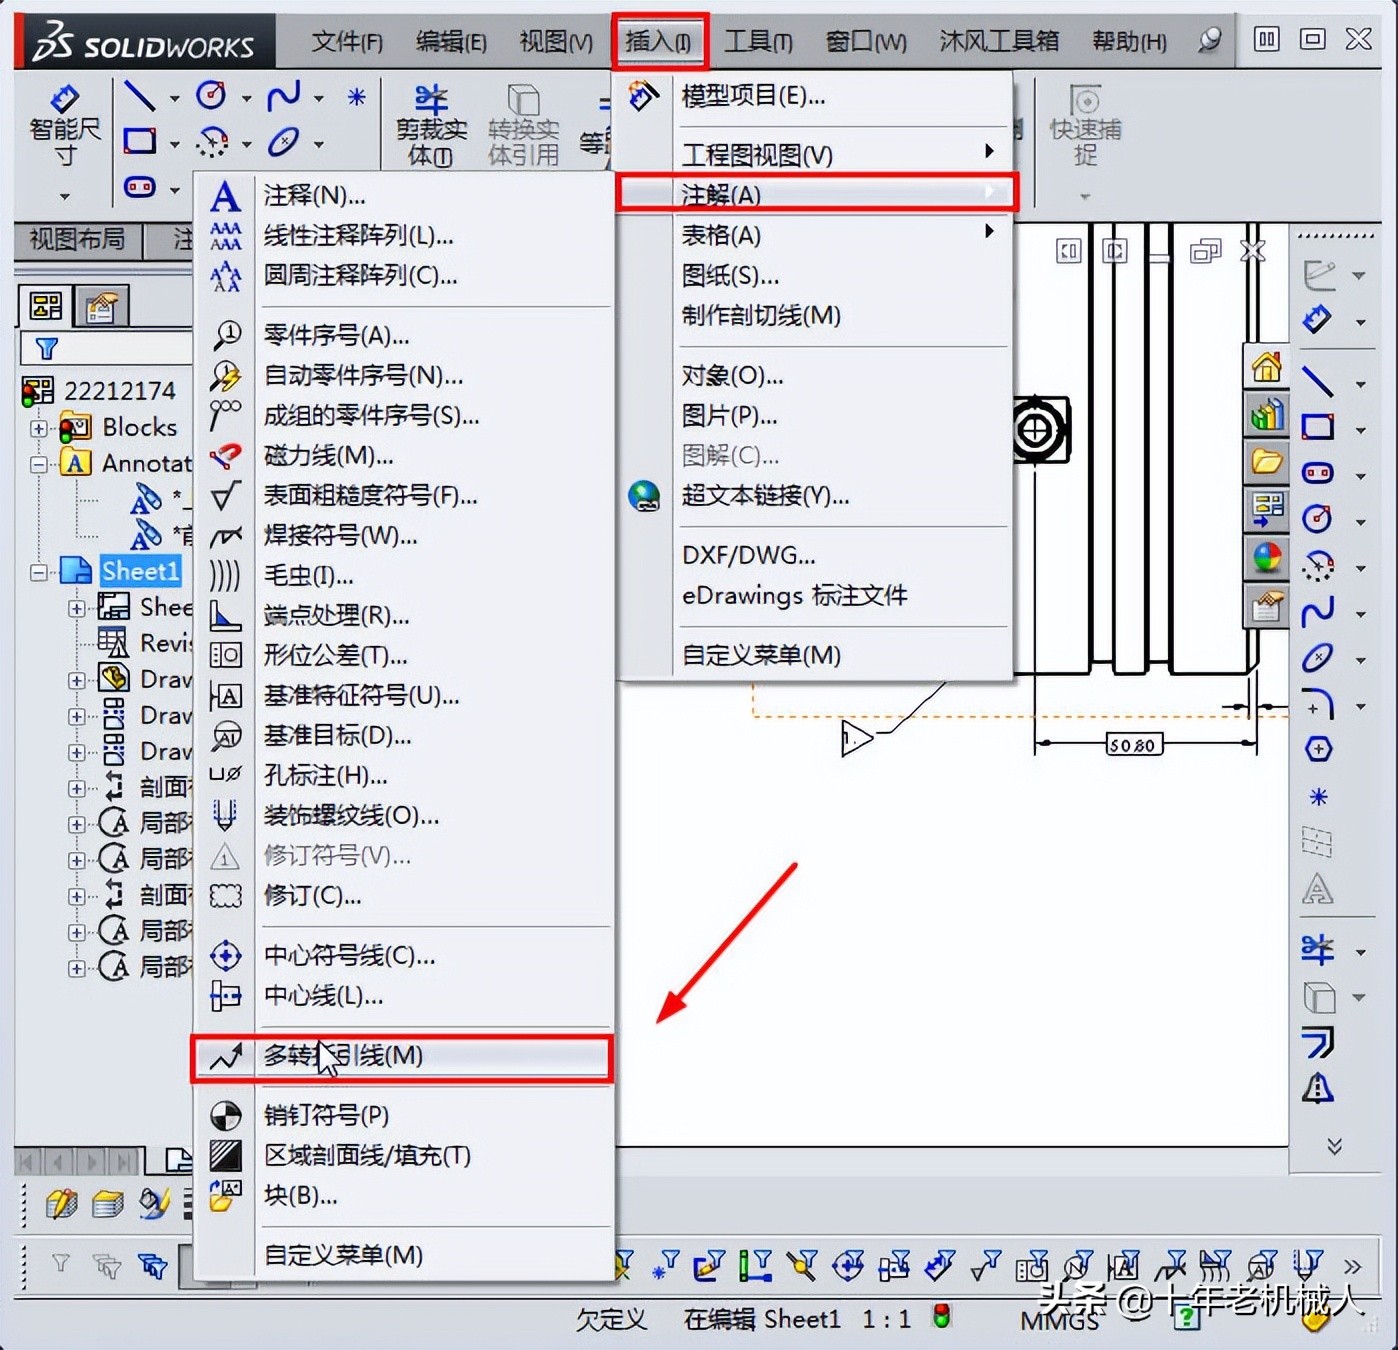Open the Quick Snap tool
The height and width of the screenshot is (1350, 1398).
(x=1085, y=120)
